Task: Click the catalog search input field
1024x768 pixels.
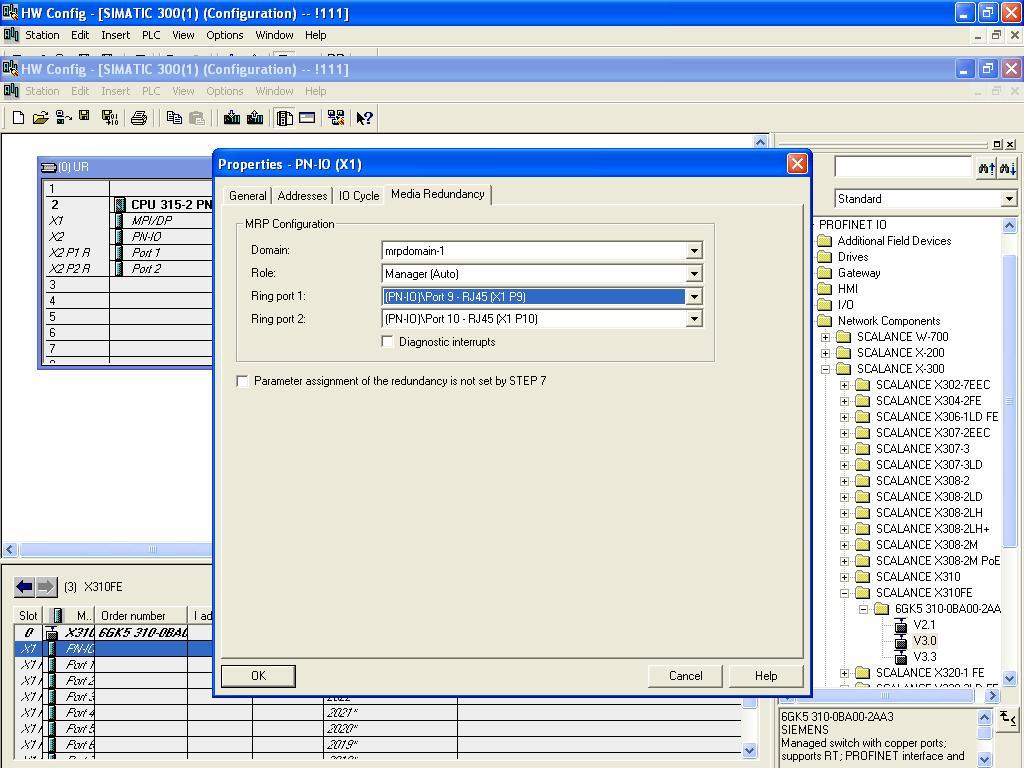Action: coord(903,168)
